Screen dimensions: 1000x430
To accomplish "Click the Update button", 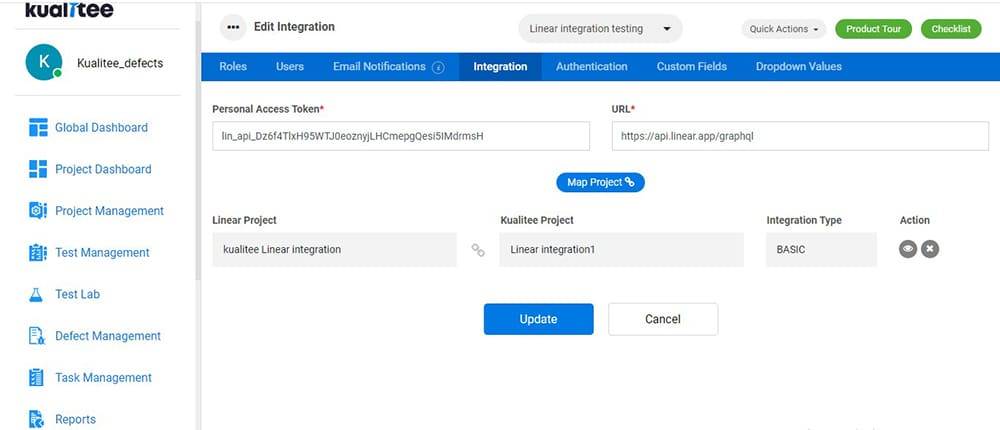I will [538, 319].
